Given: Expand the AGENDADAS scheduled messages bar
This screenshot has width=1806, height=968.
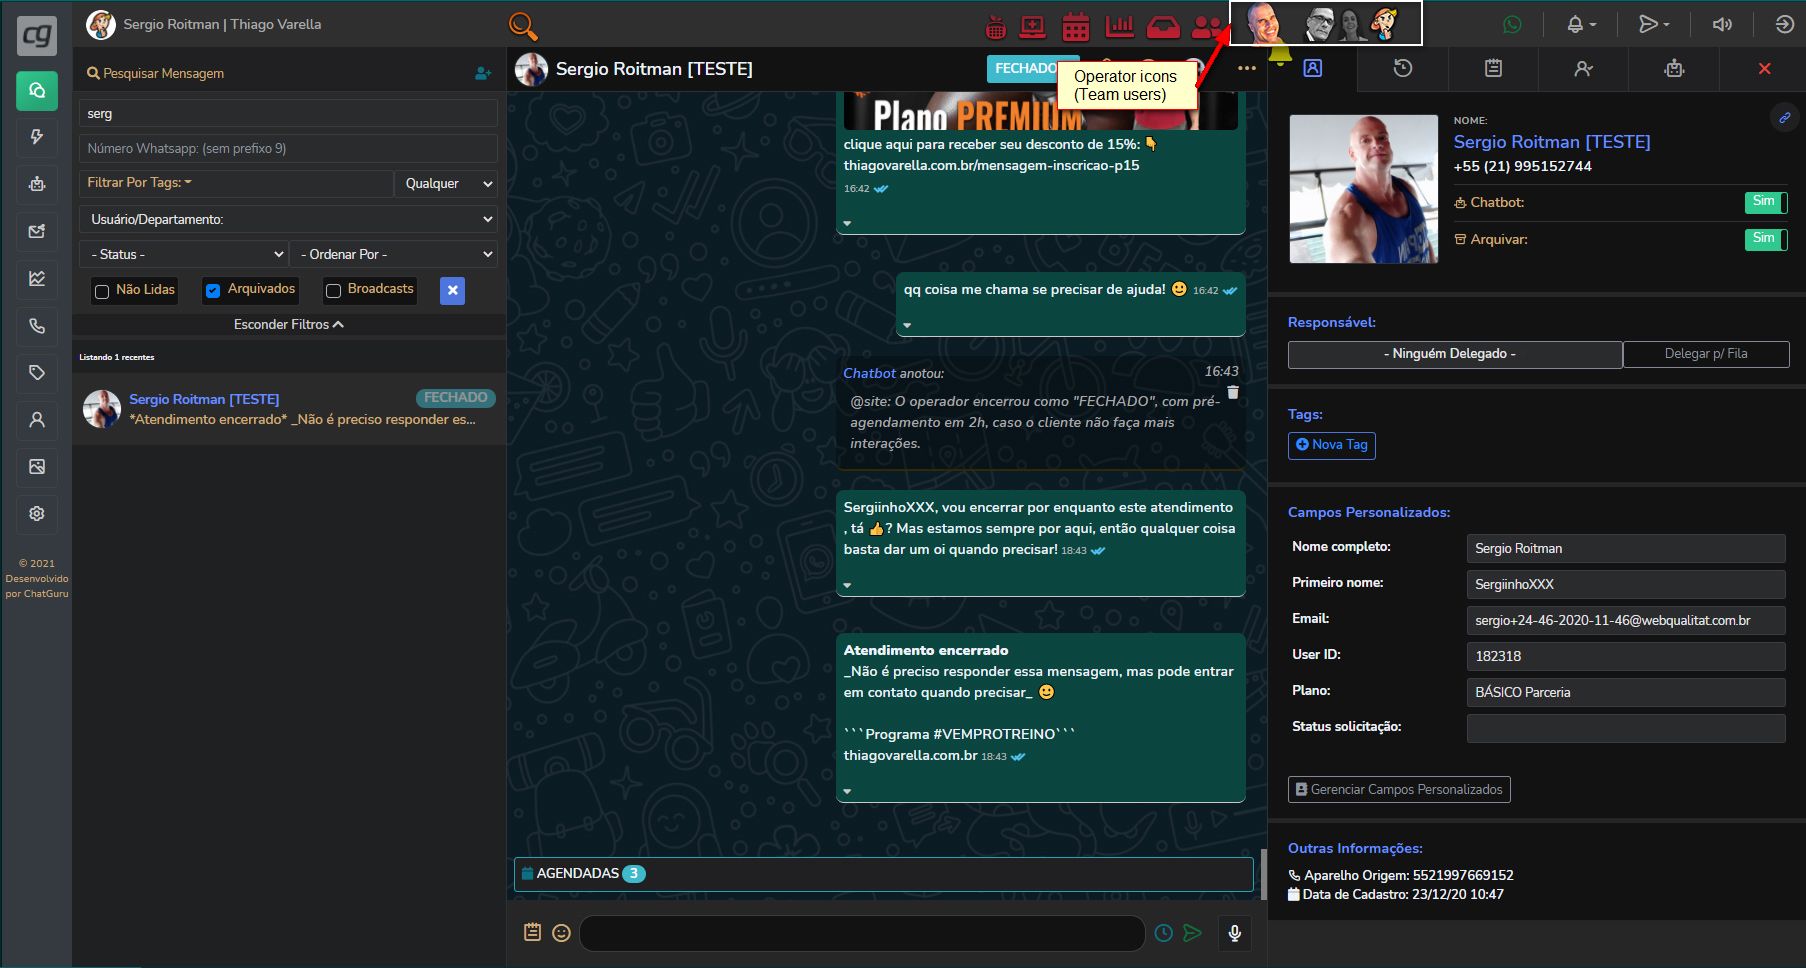Looking at the screenshot, I should [x=884, y=874].
